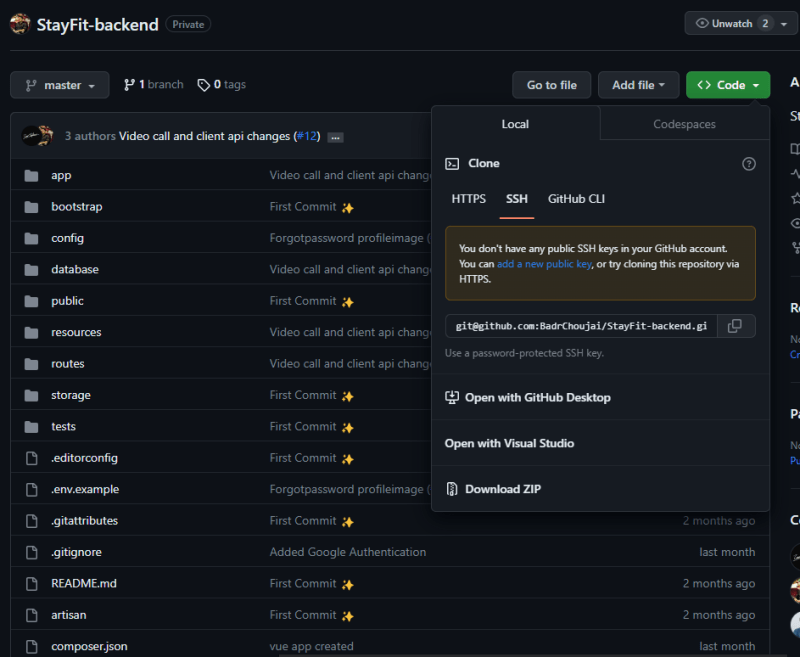
Task: Click the zip file icon in Download ZIP
Action: click(452, 489)
